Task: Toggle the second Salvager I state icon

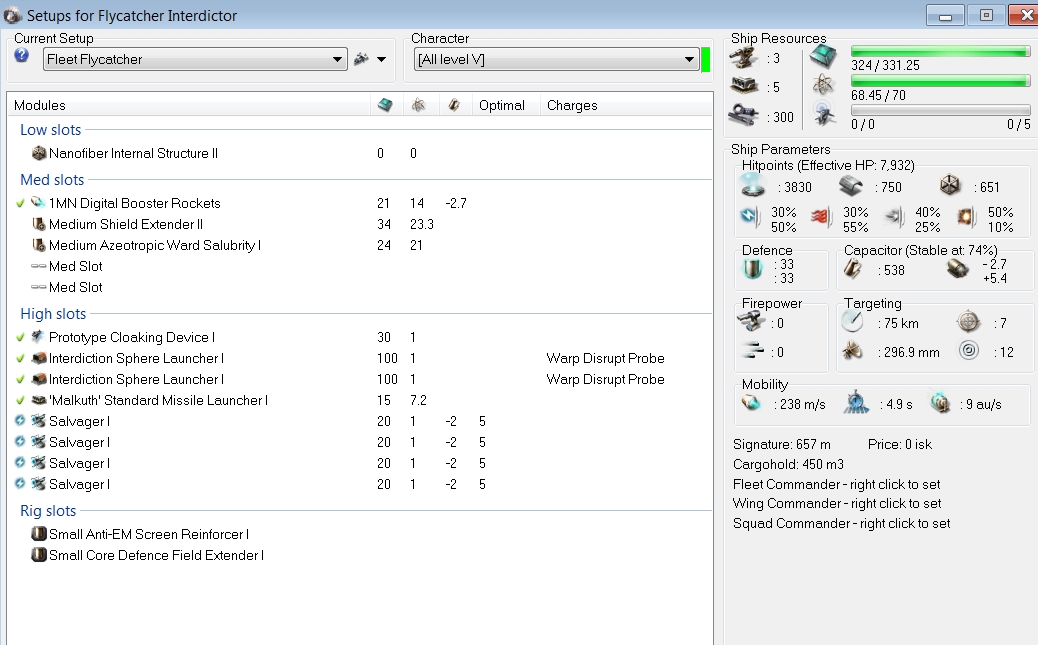Action: pyautogui.click(x=20, y=442)
